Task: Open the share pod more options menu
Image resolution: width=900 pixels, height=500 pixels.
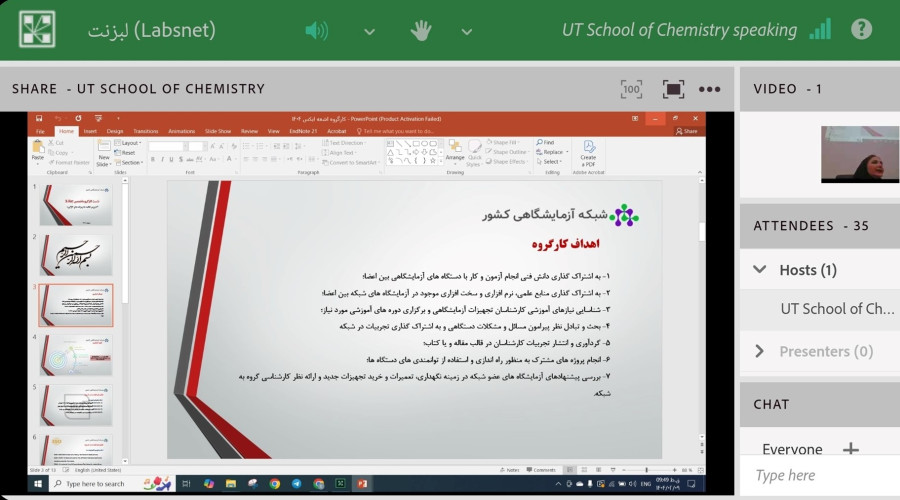Action: point(710,89)
